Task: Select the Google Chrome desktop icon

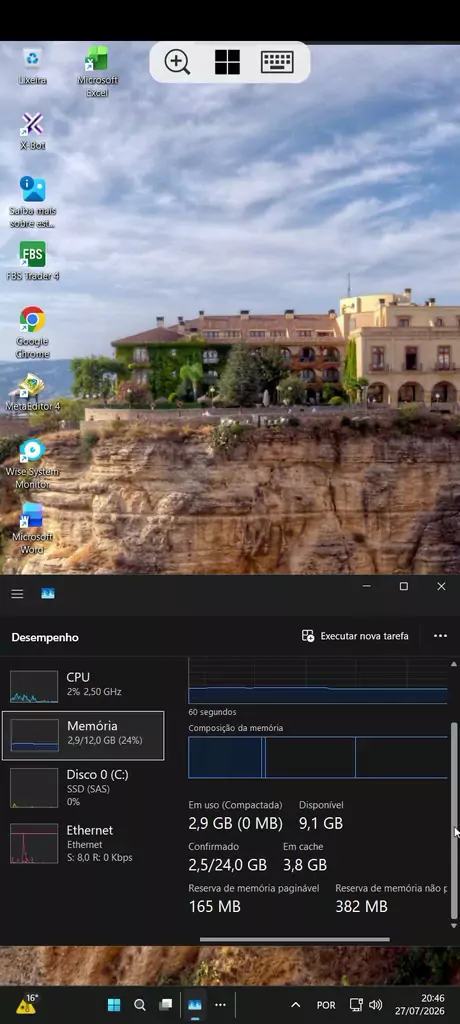Action: pos(32,332)
